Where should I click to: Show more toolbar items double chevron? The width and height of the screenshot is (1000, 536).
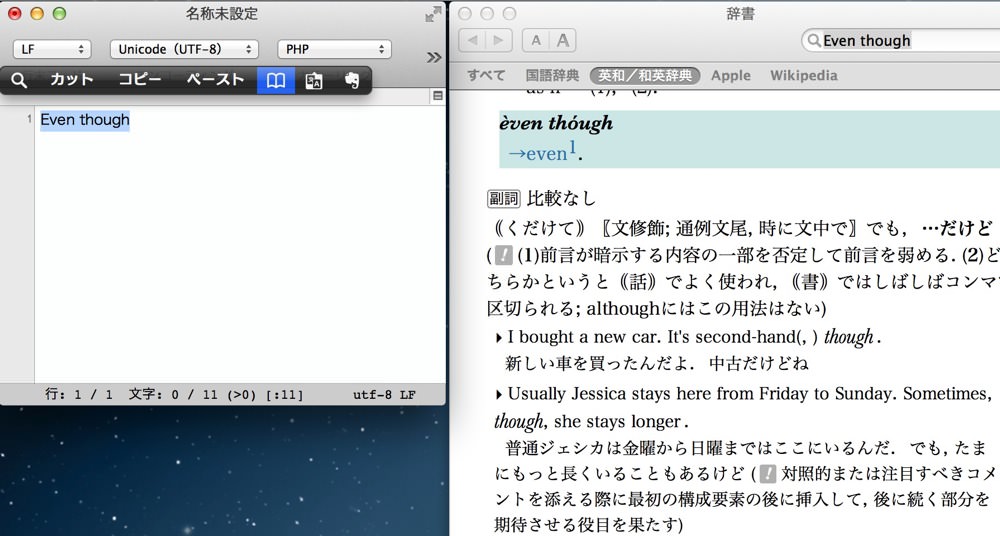[434, 57]
